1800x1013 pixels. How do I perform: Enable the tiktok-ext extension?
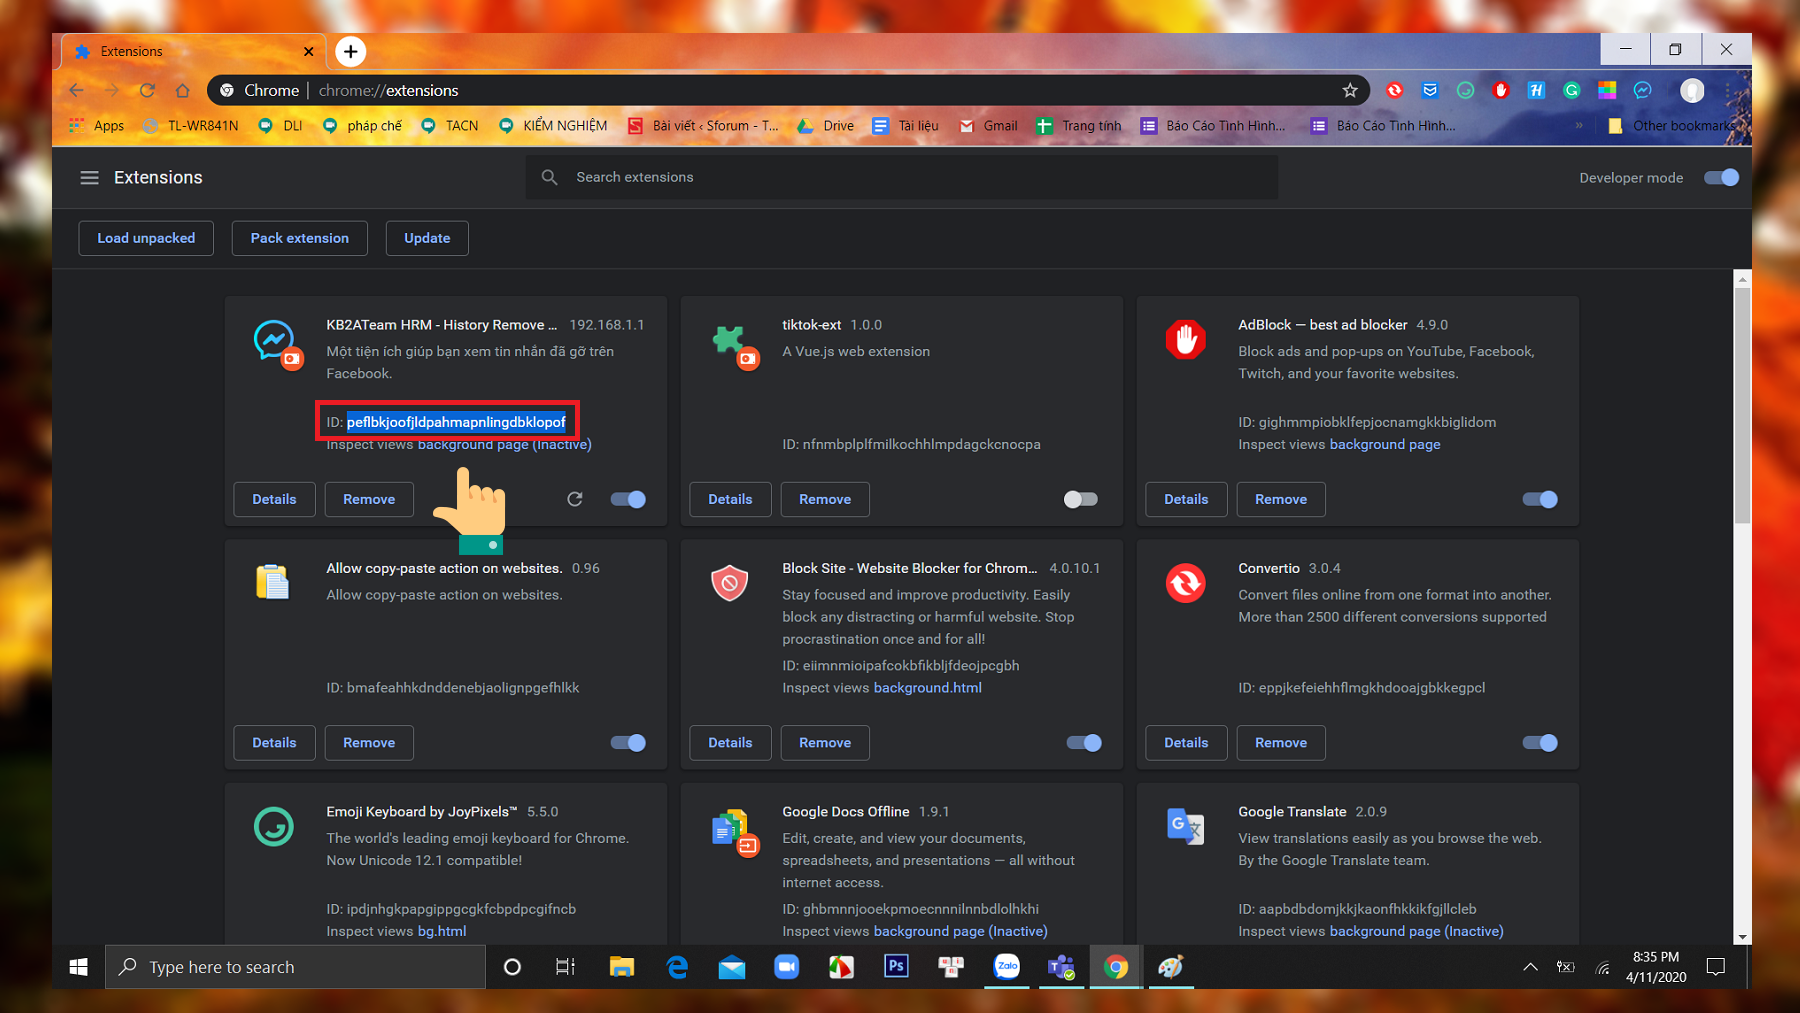pos(1080,499)
